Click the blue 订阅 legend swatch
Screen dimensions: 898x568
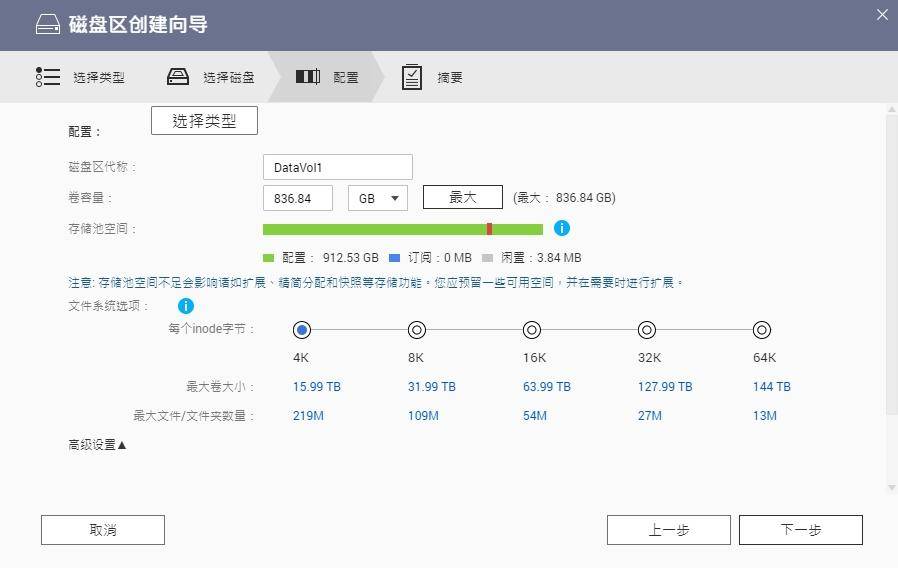[395, 258]
